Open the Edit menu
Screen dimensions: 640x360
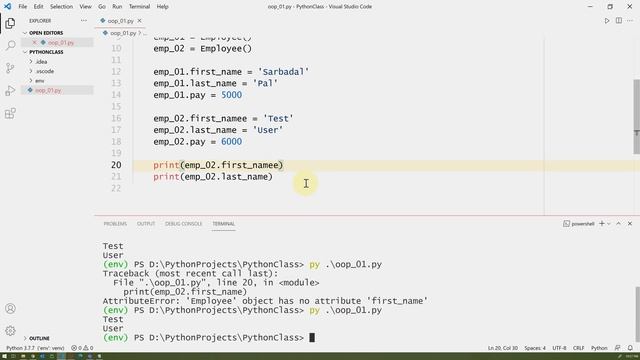click(x=38, y=7)
